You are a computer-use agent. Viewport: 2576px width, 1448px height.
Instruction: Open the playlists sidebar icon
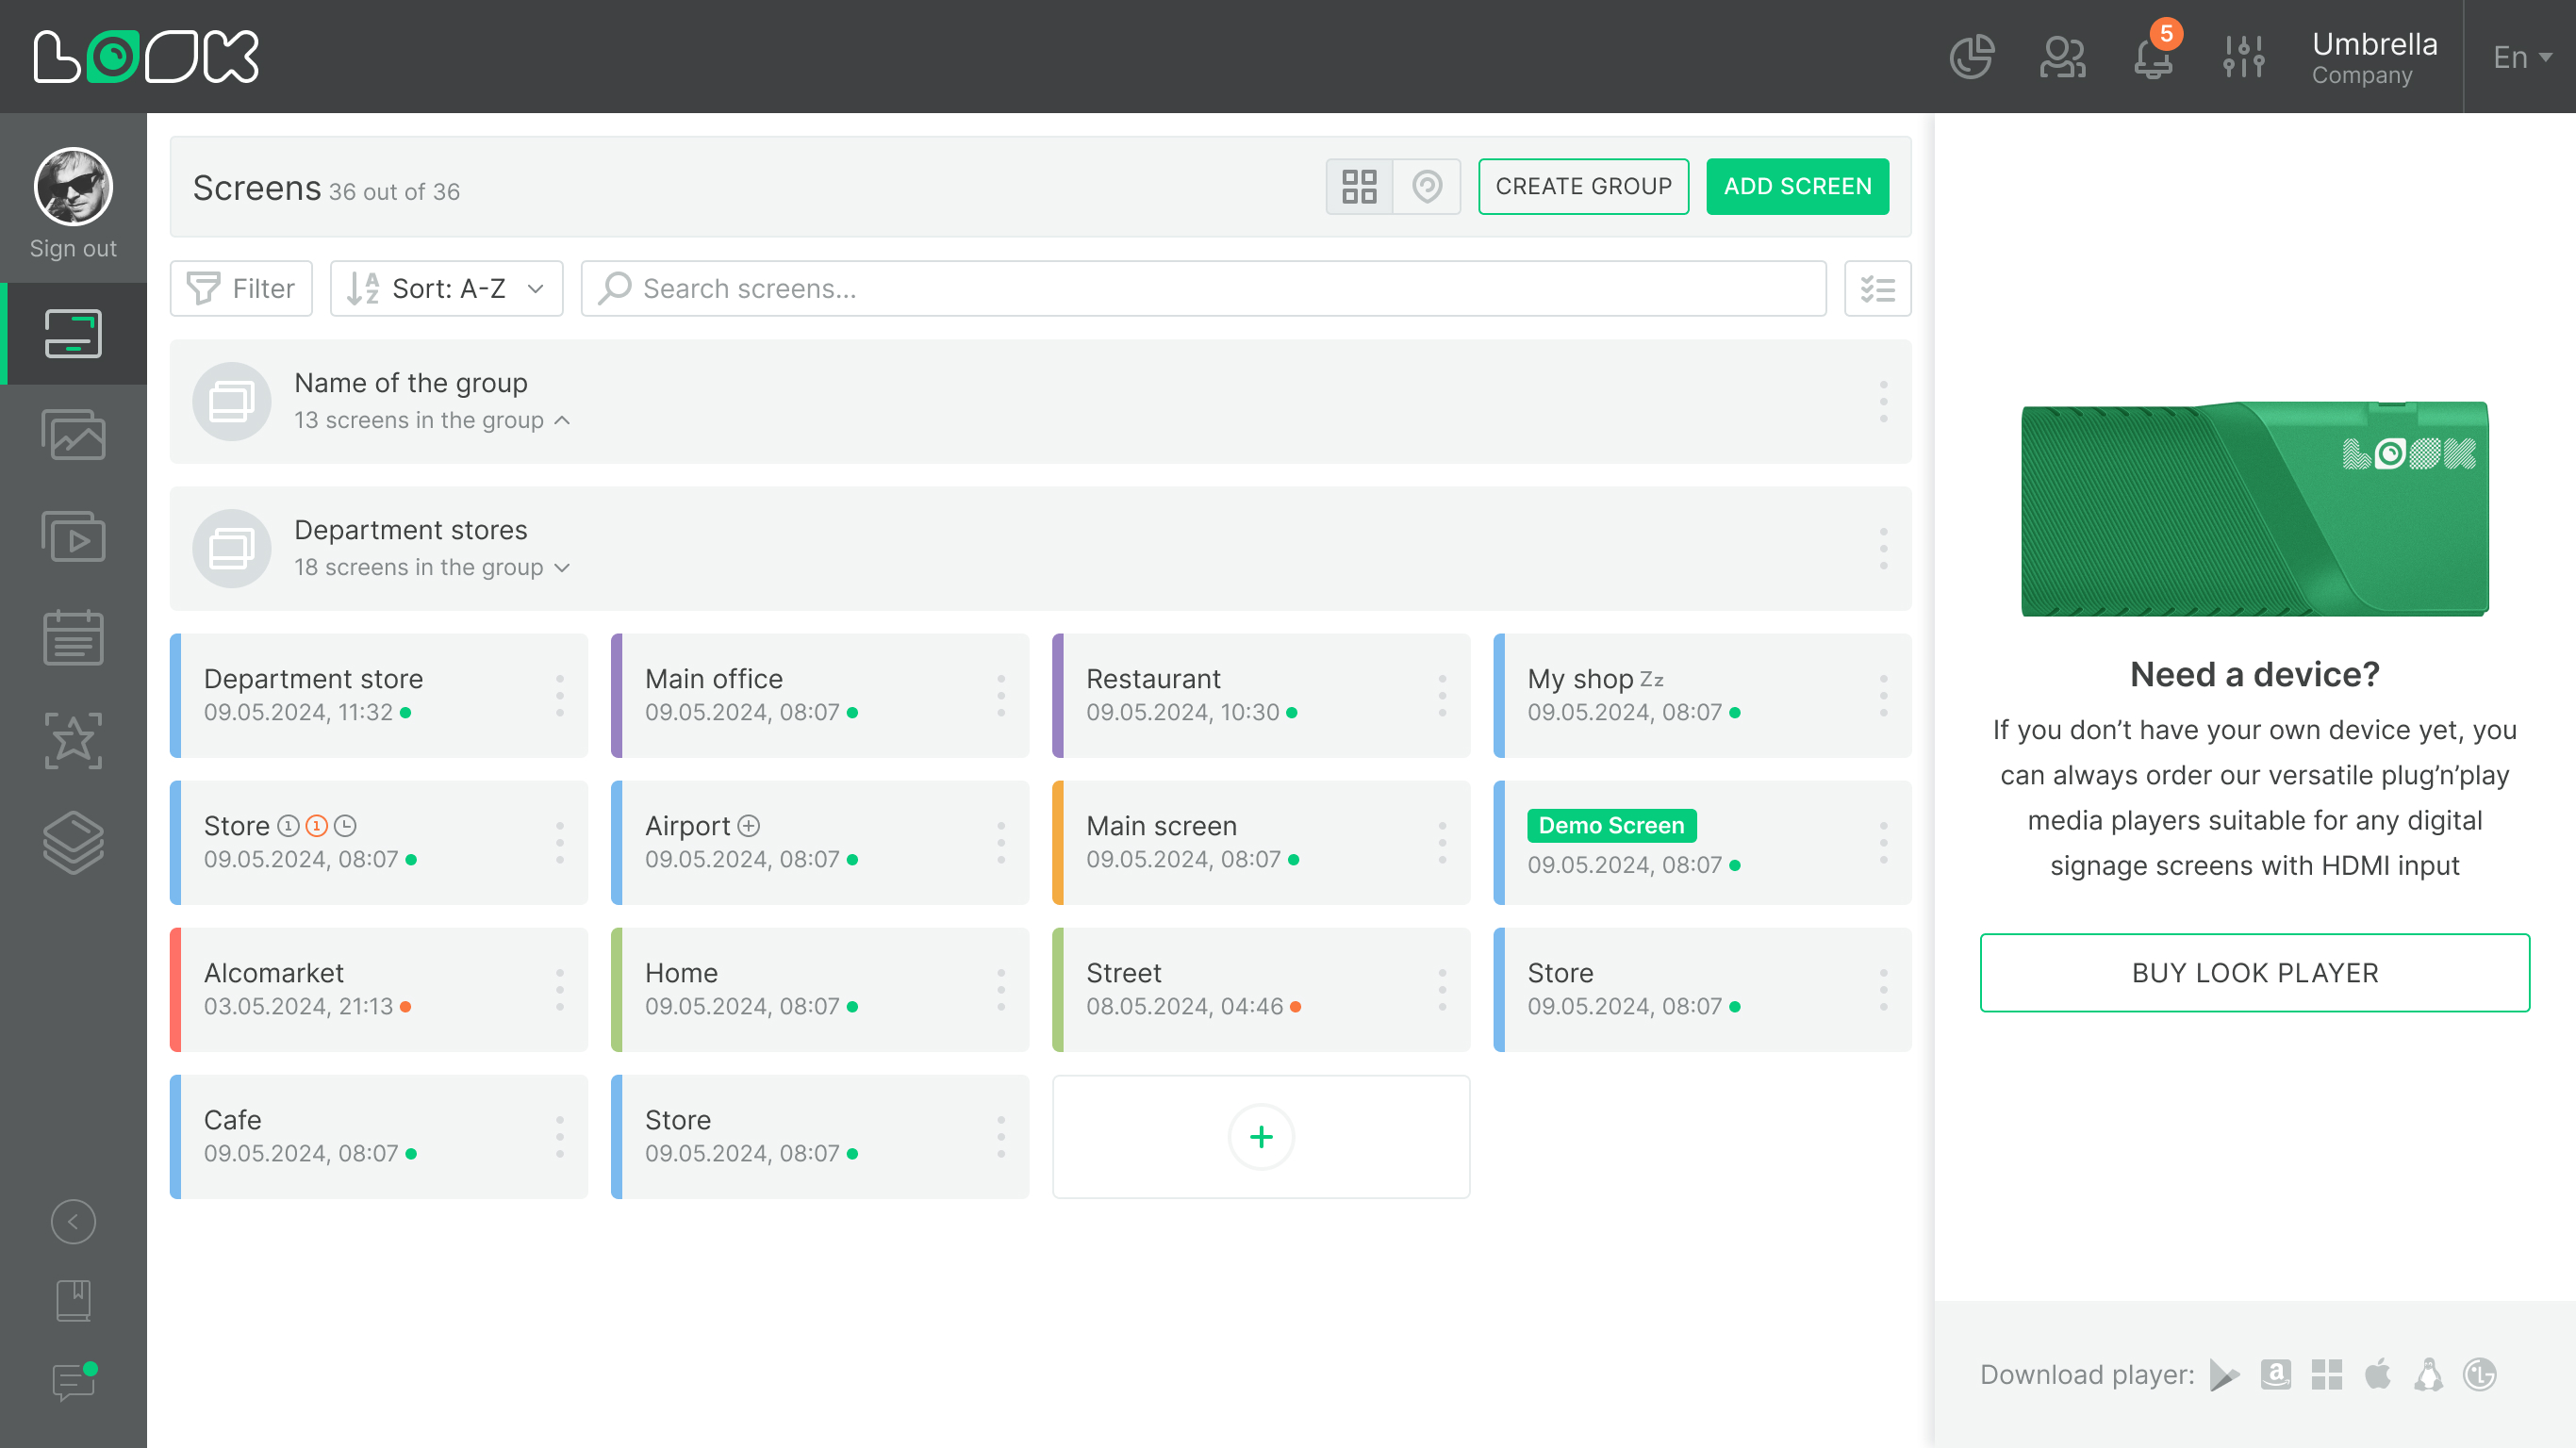73,537
